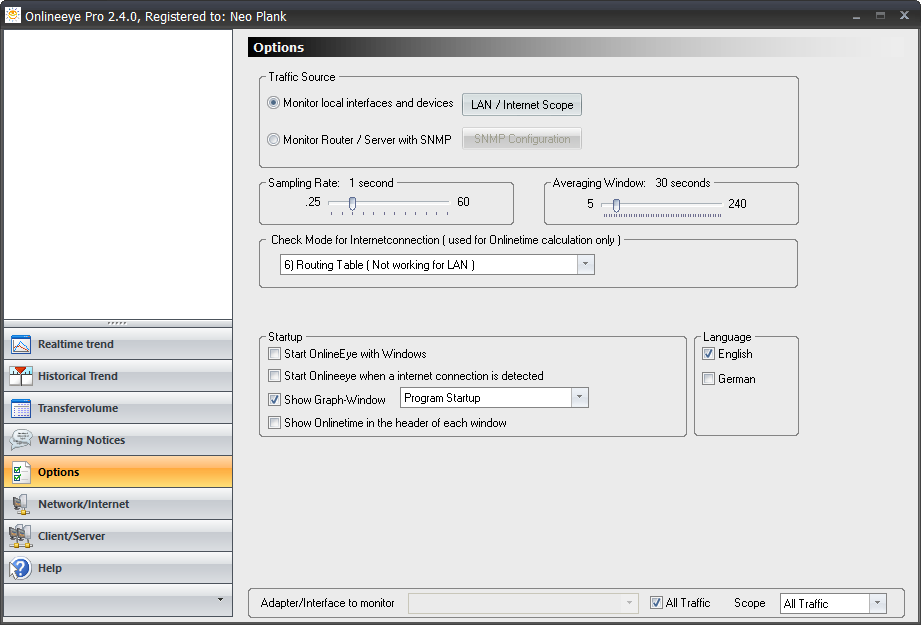Select the Options navigation item
Image resolution: width=921 pixels, height=625 pixels.
118,472
